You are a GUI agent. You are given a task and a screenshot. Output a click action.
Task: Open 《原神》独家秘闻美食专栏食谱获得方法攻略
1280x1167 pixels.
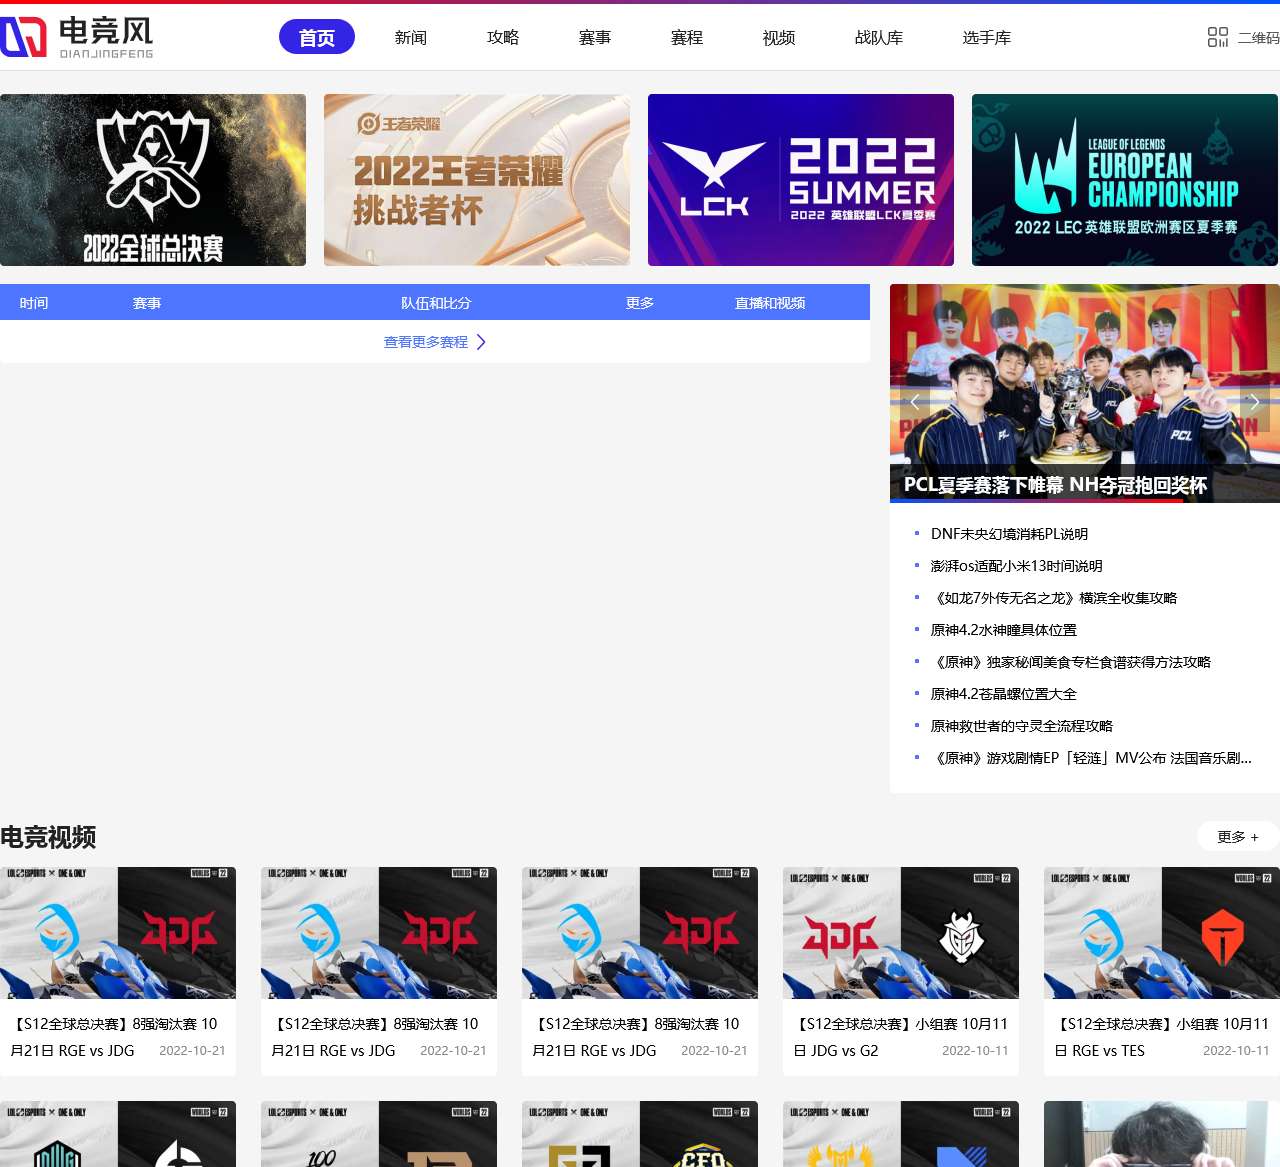click(1071, 662)
